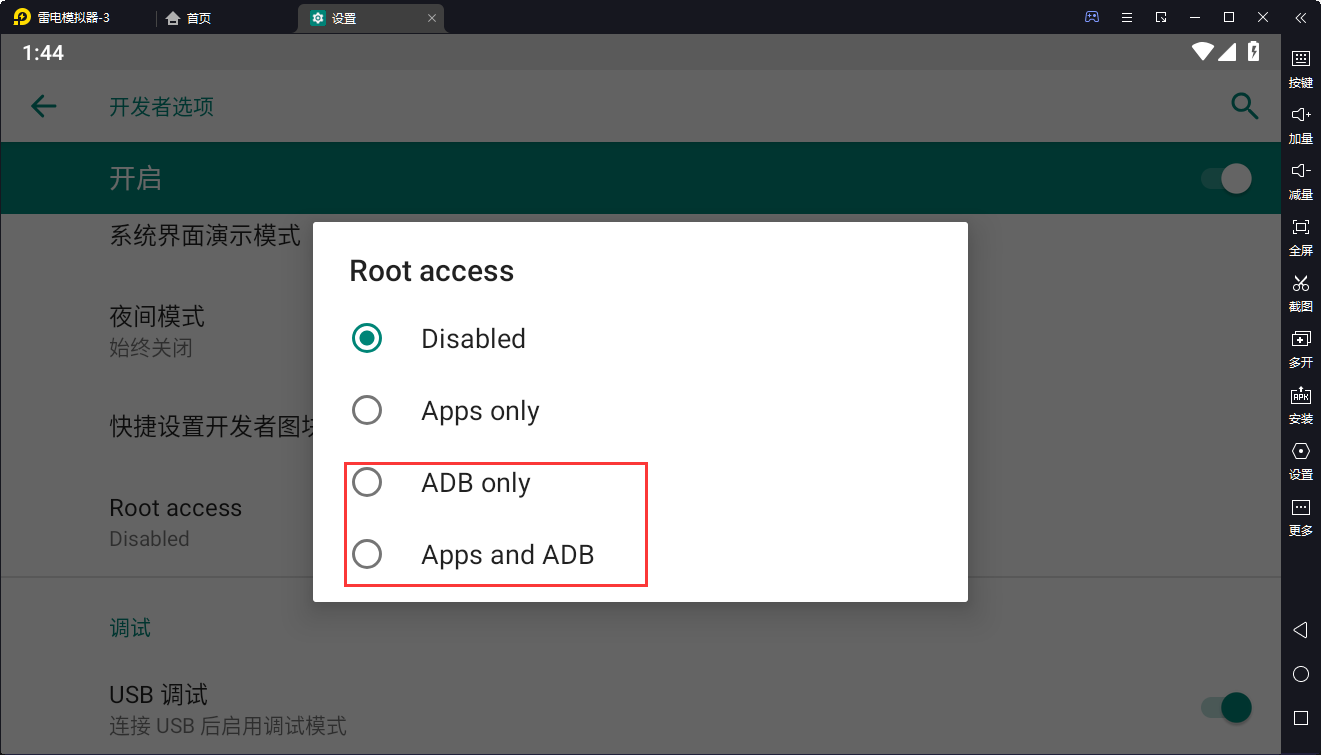
Task: Click the 雷电模拟器-3 app logo
Action: 22,17
